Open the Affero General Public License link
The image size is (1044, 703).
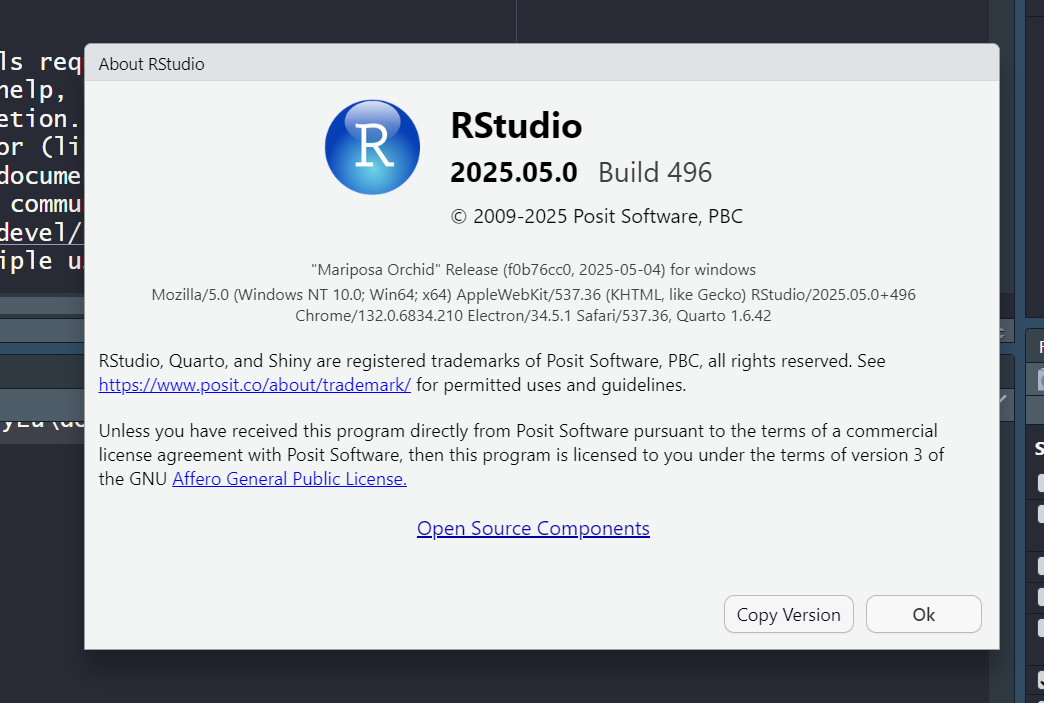[289, 478]
